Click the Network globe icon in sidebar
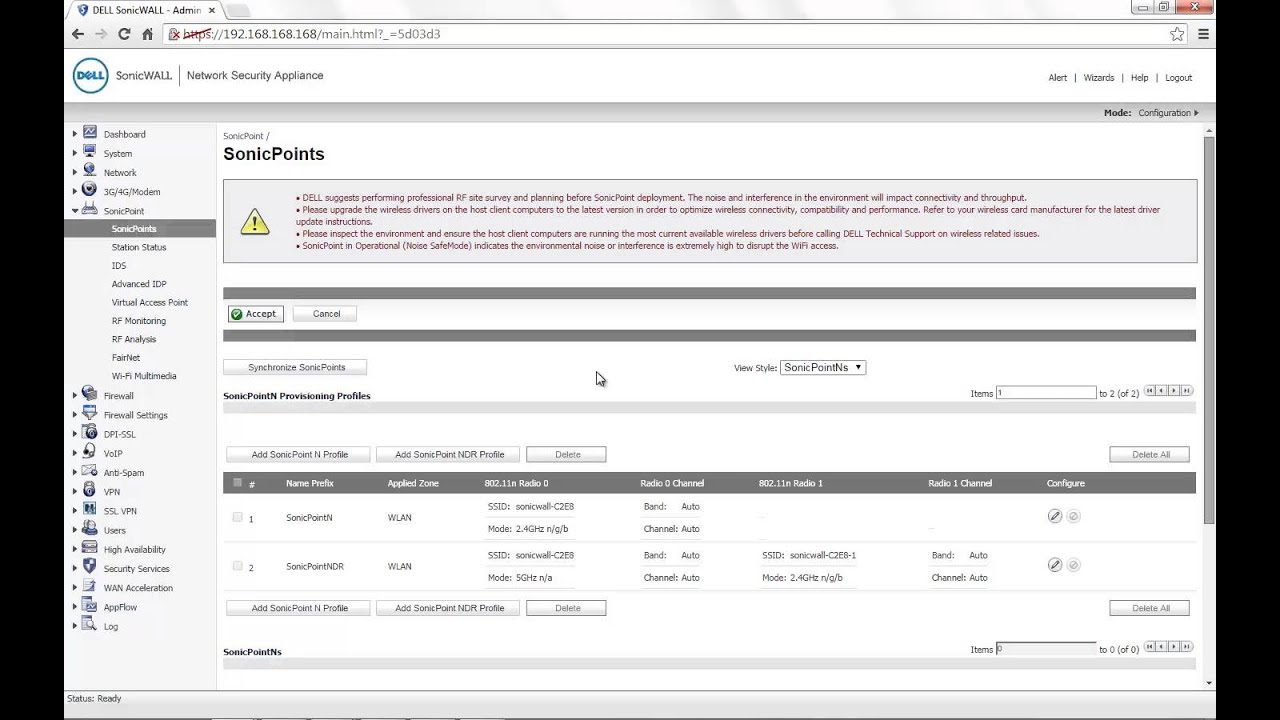Screen dimensions: 1280x720 [90, 171]
